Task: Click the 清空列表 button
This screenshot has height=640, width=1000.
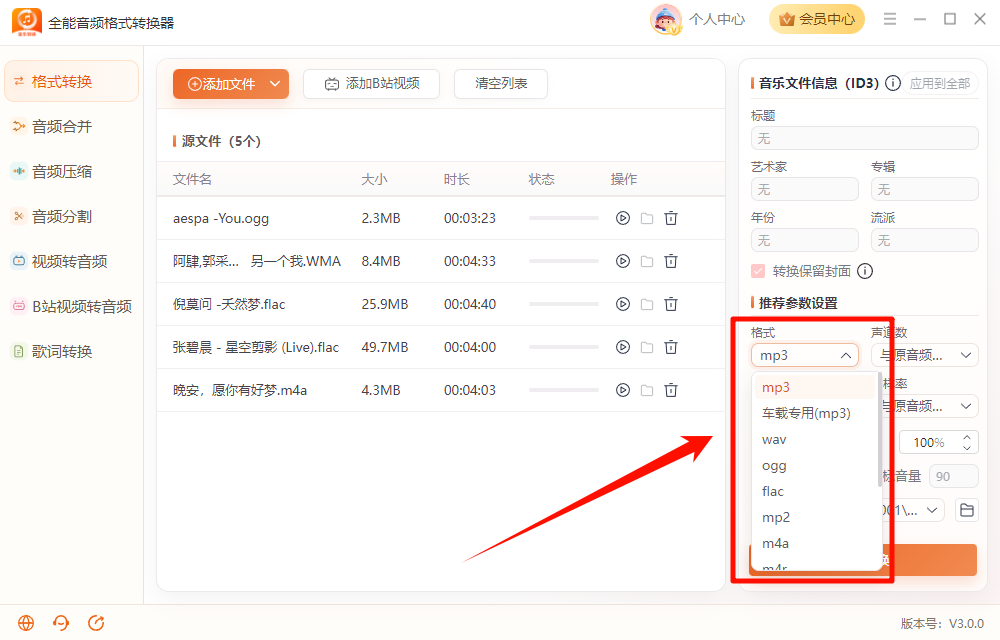Action: [x=501, y=84]
